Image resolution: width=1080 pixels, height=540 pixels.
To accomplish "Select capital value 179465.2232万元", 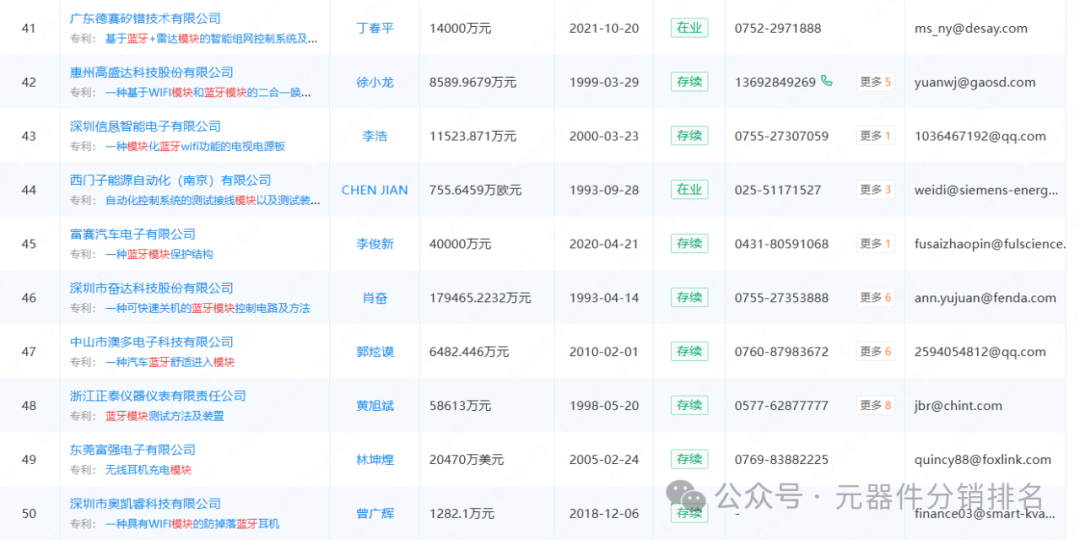I will (x=480, y=298).
